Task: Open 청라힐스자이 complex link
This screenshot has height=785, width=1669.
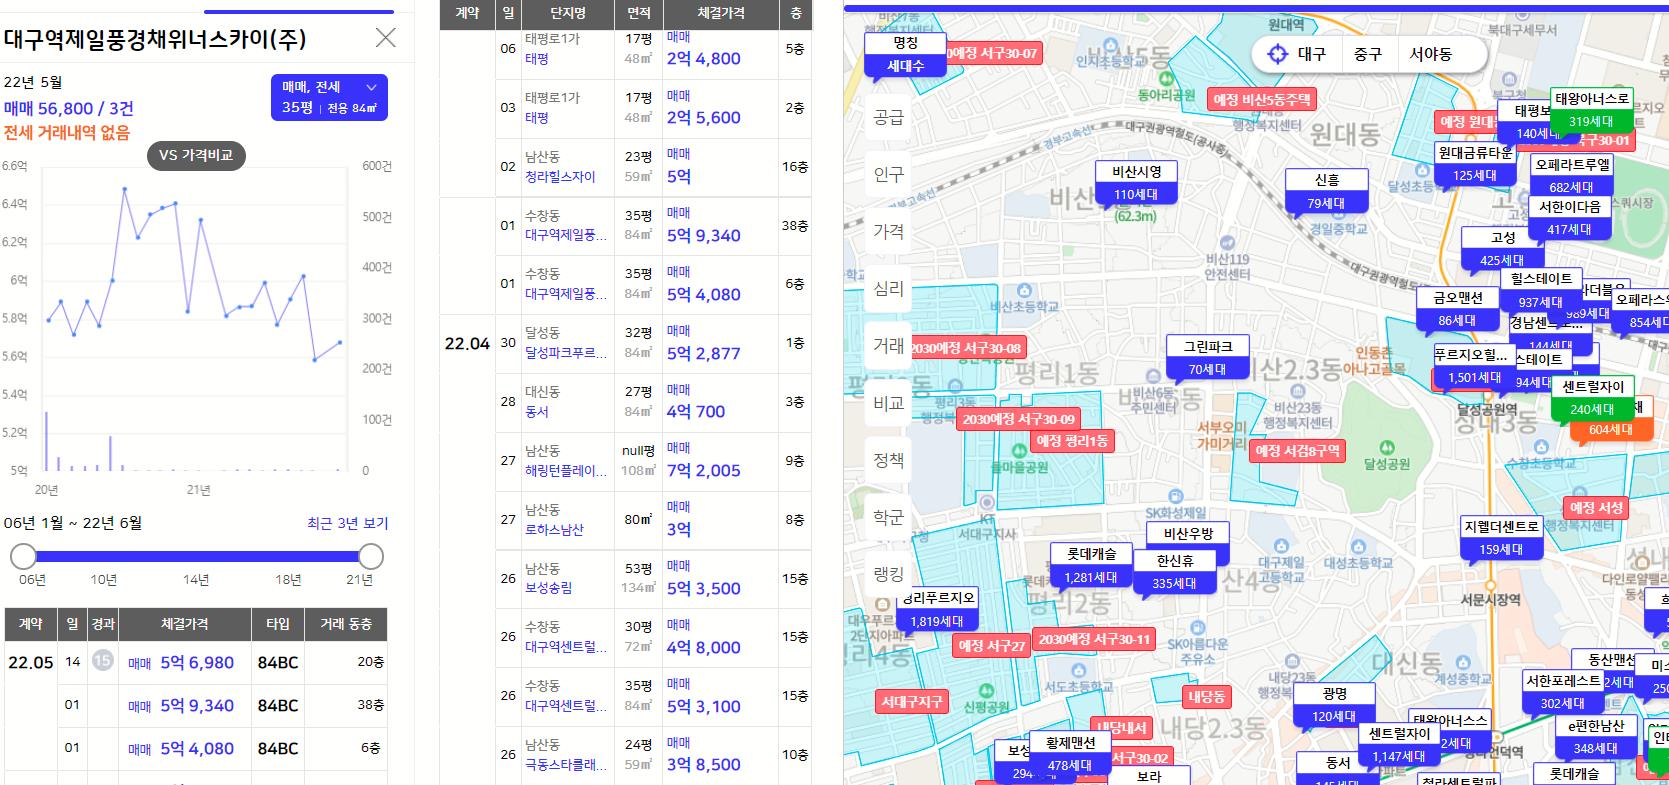Action: 560,177
